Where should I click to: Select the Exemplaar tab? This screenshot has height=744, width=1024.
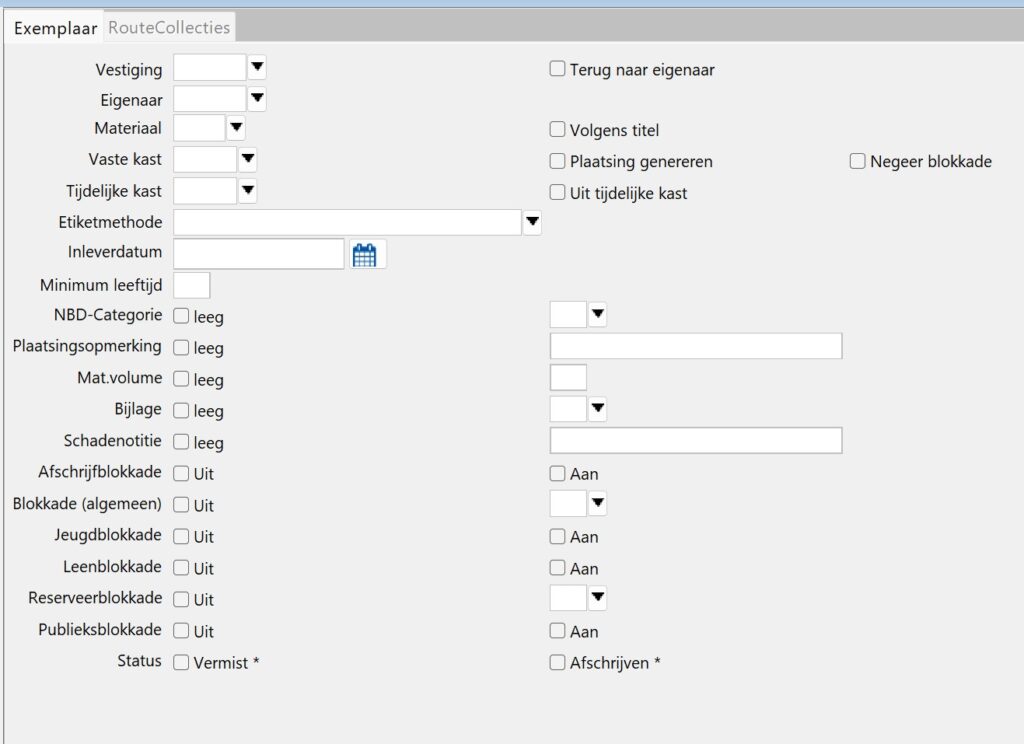click(55, 27)
